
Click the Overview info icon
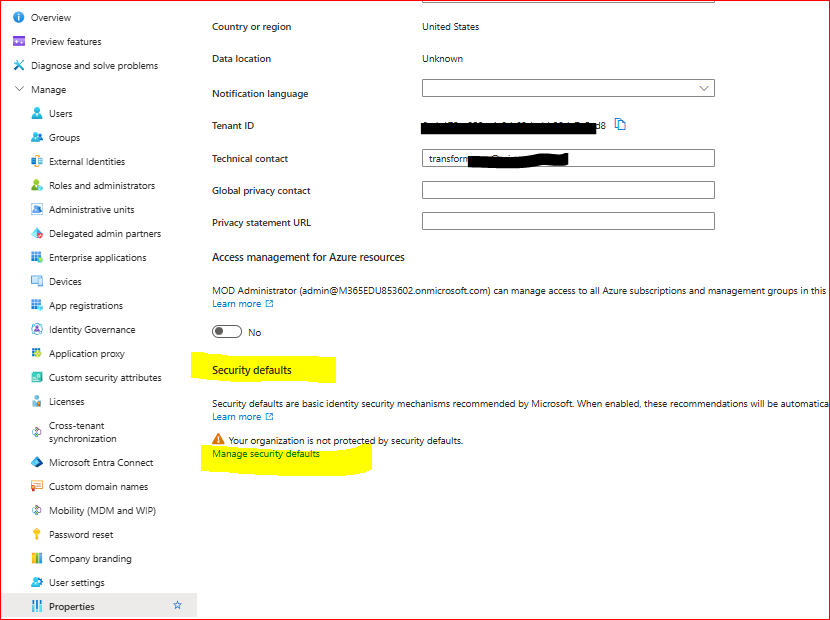[x=19, y=17]
